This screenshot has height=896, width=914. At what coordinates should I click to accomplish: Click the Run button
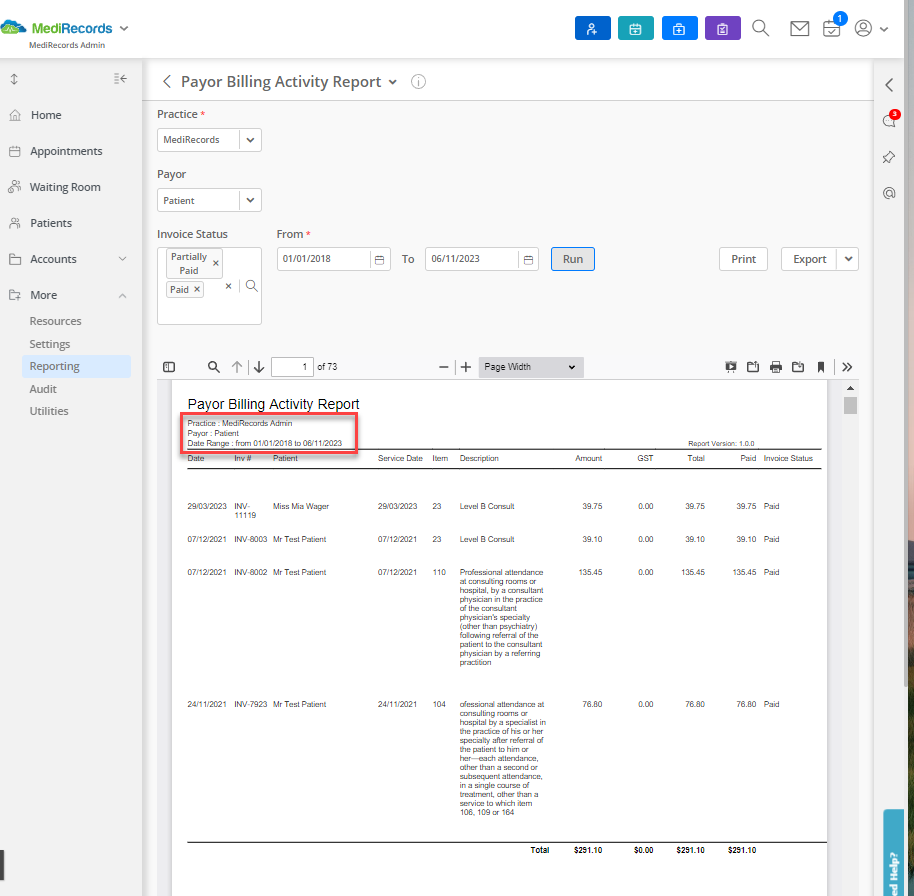572,258
